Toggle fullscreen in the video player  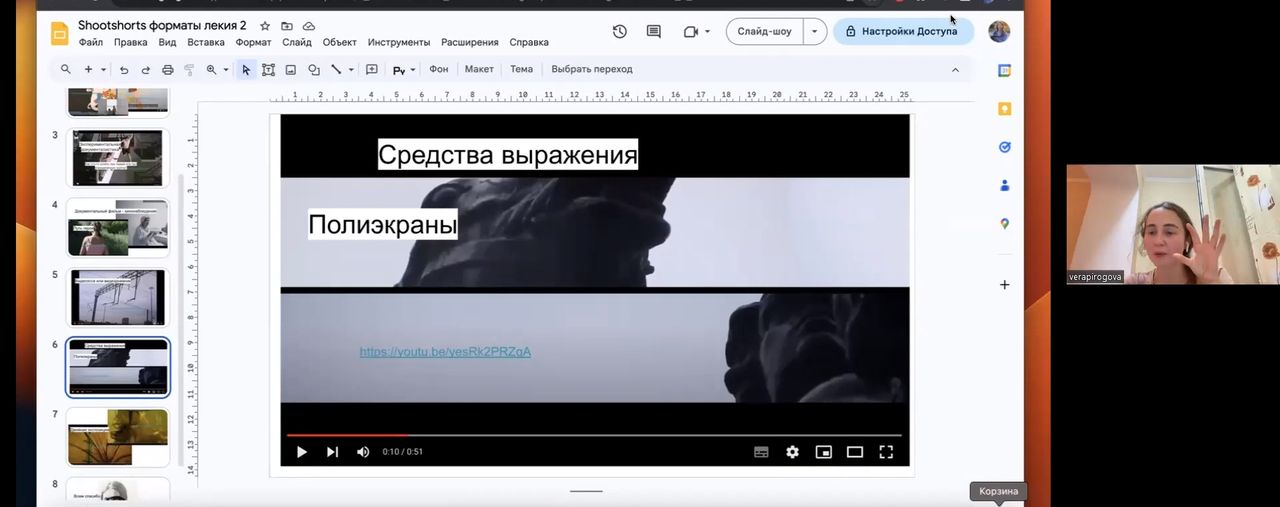886,452
